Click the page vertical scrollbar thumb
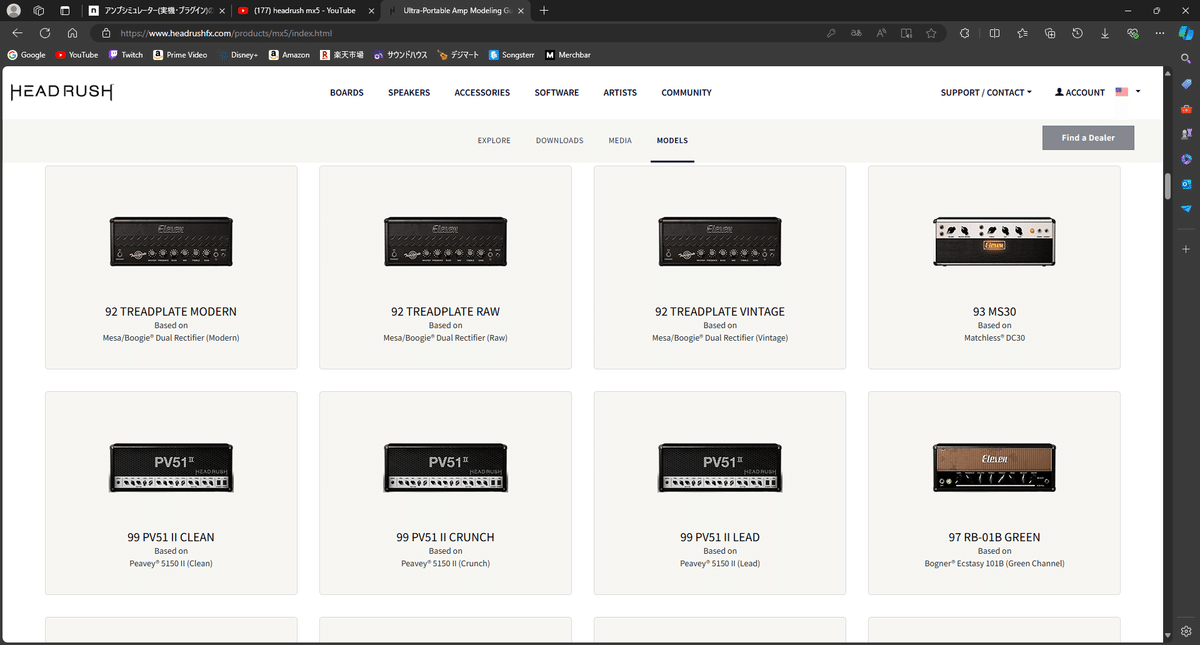Screen dimensions: 1200x645 [x=1167, y=186]
